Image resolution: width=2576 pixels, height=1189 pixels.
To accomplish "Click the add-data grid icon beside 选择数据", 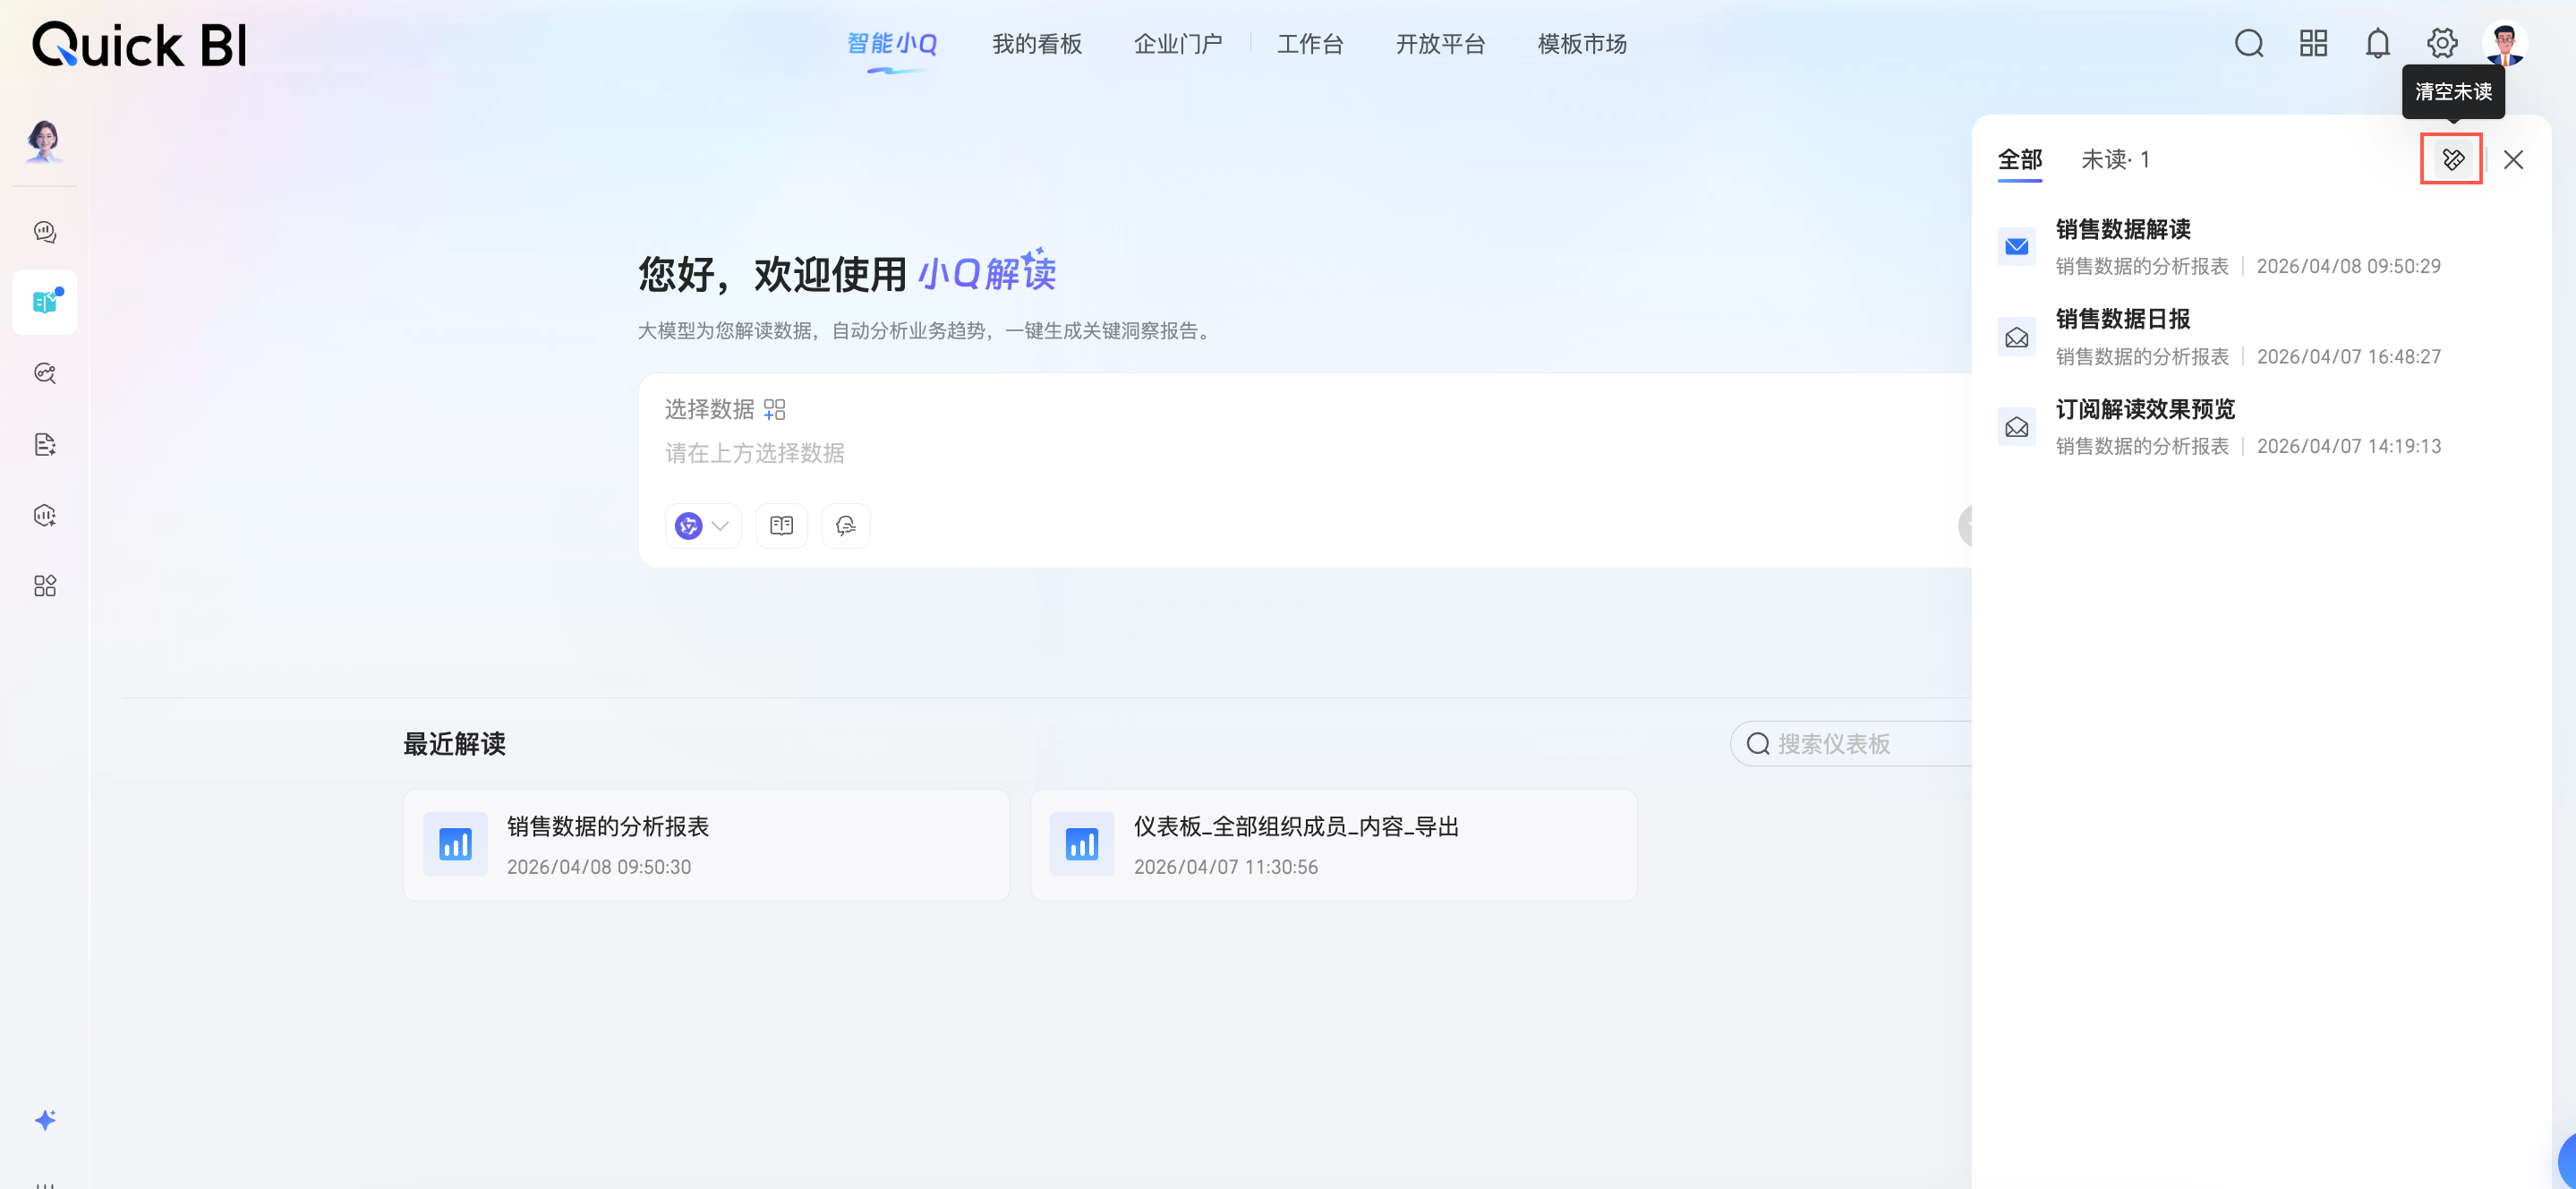I will (775, 409).
